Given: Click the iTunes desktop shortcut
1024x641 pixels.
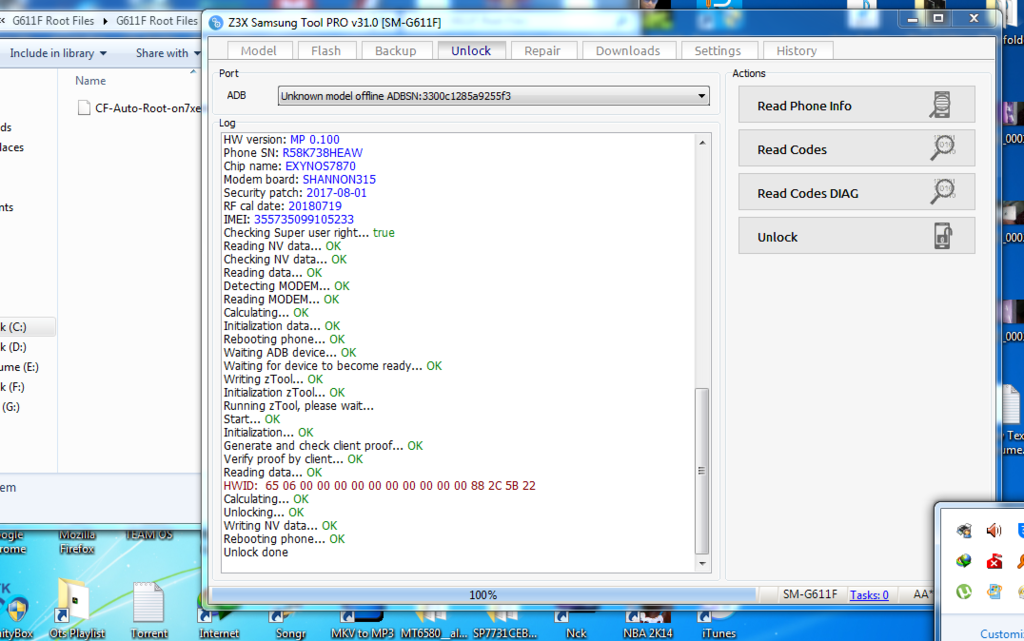Looking at the screenshot, I should point(718,623).
